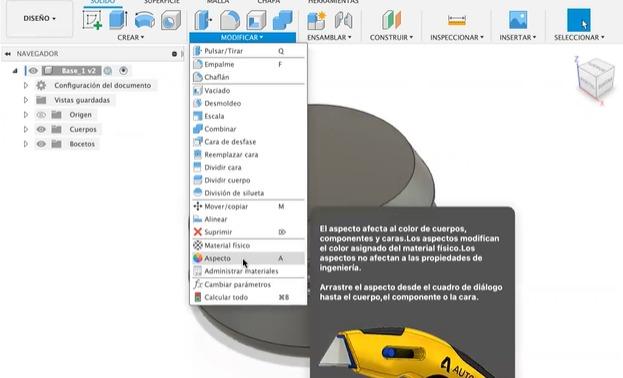623x378 pixels.
Task: Choose Mover/copiar menu entry
Action: pyautogui.click(x=248, y=206)
